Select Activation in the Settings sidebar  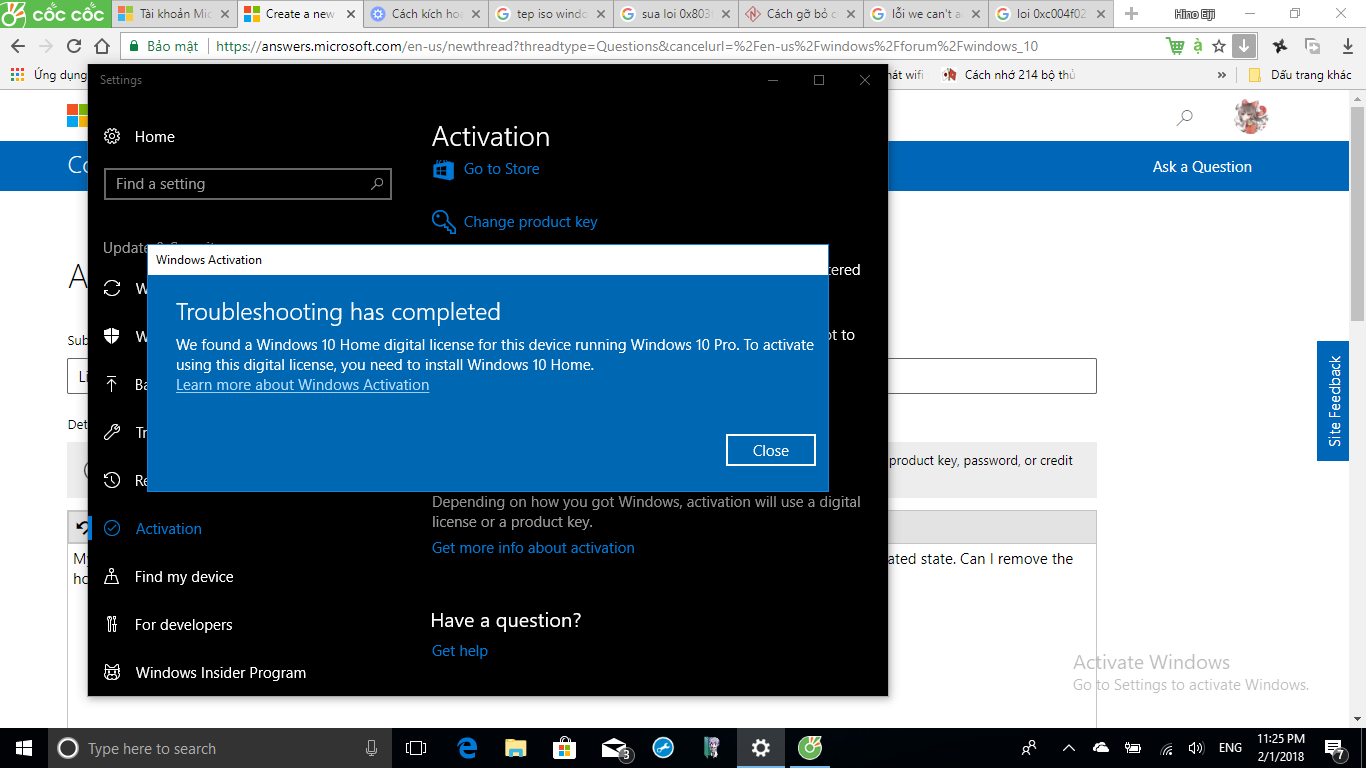tap(168, 529)
